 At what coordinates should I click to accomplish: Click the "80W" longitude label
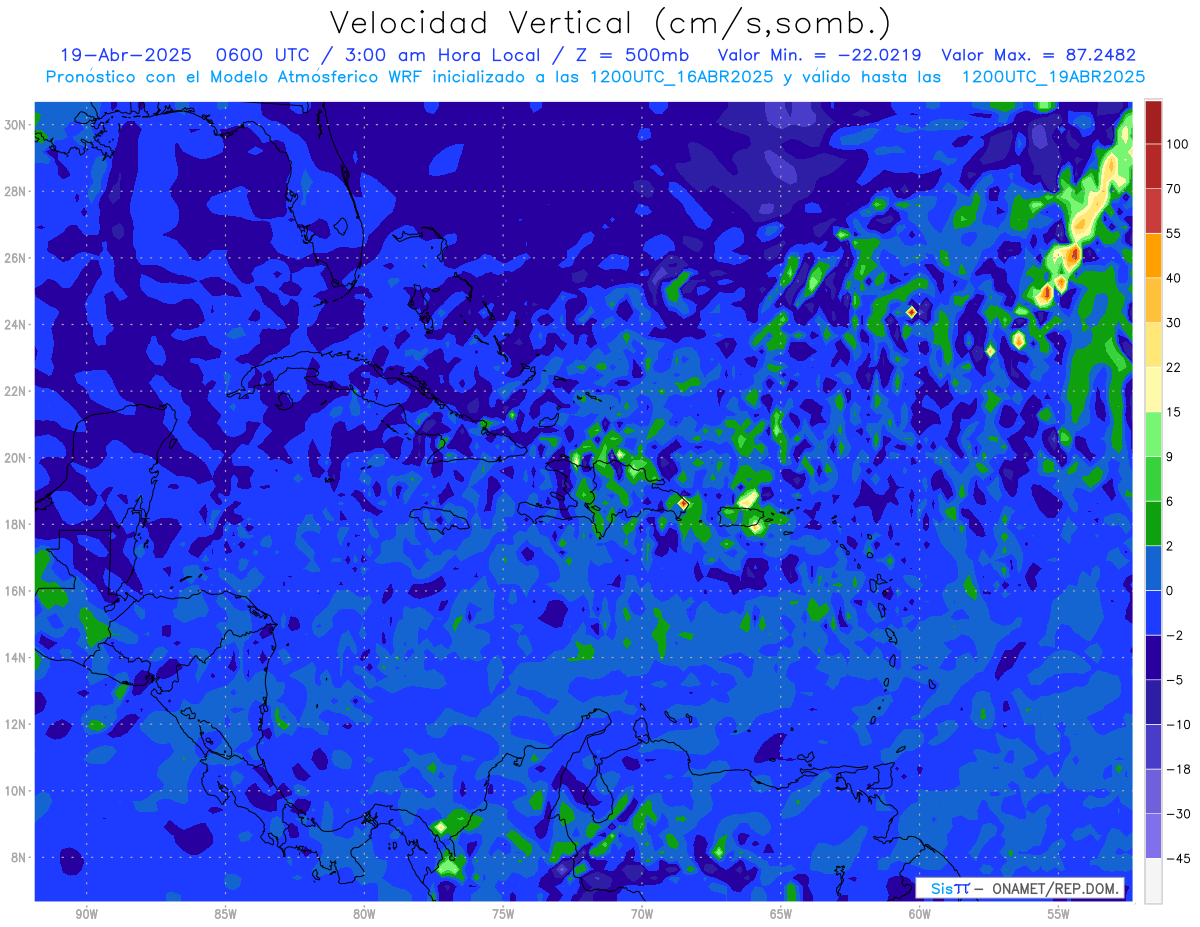pos(364,914)
